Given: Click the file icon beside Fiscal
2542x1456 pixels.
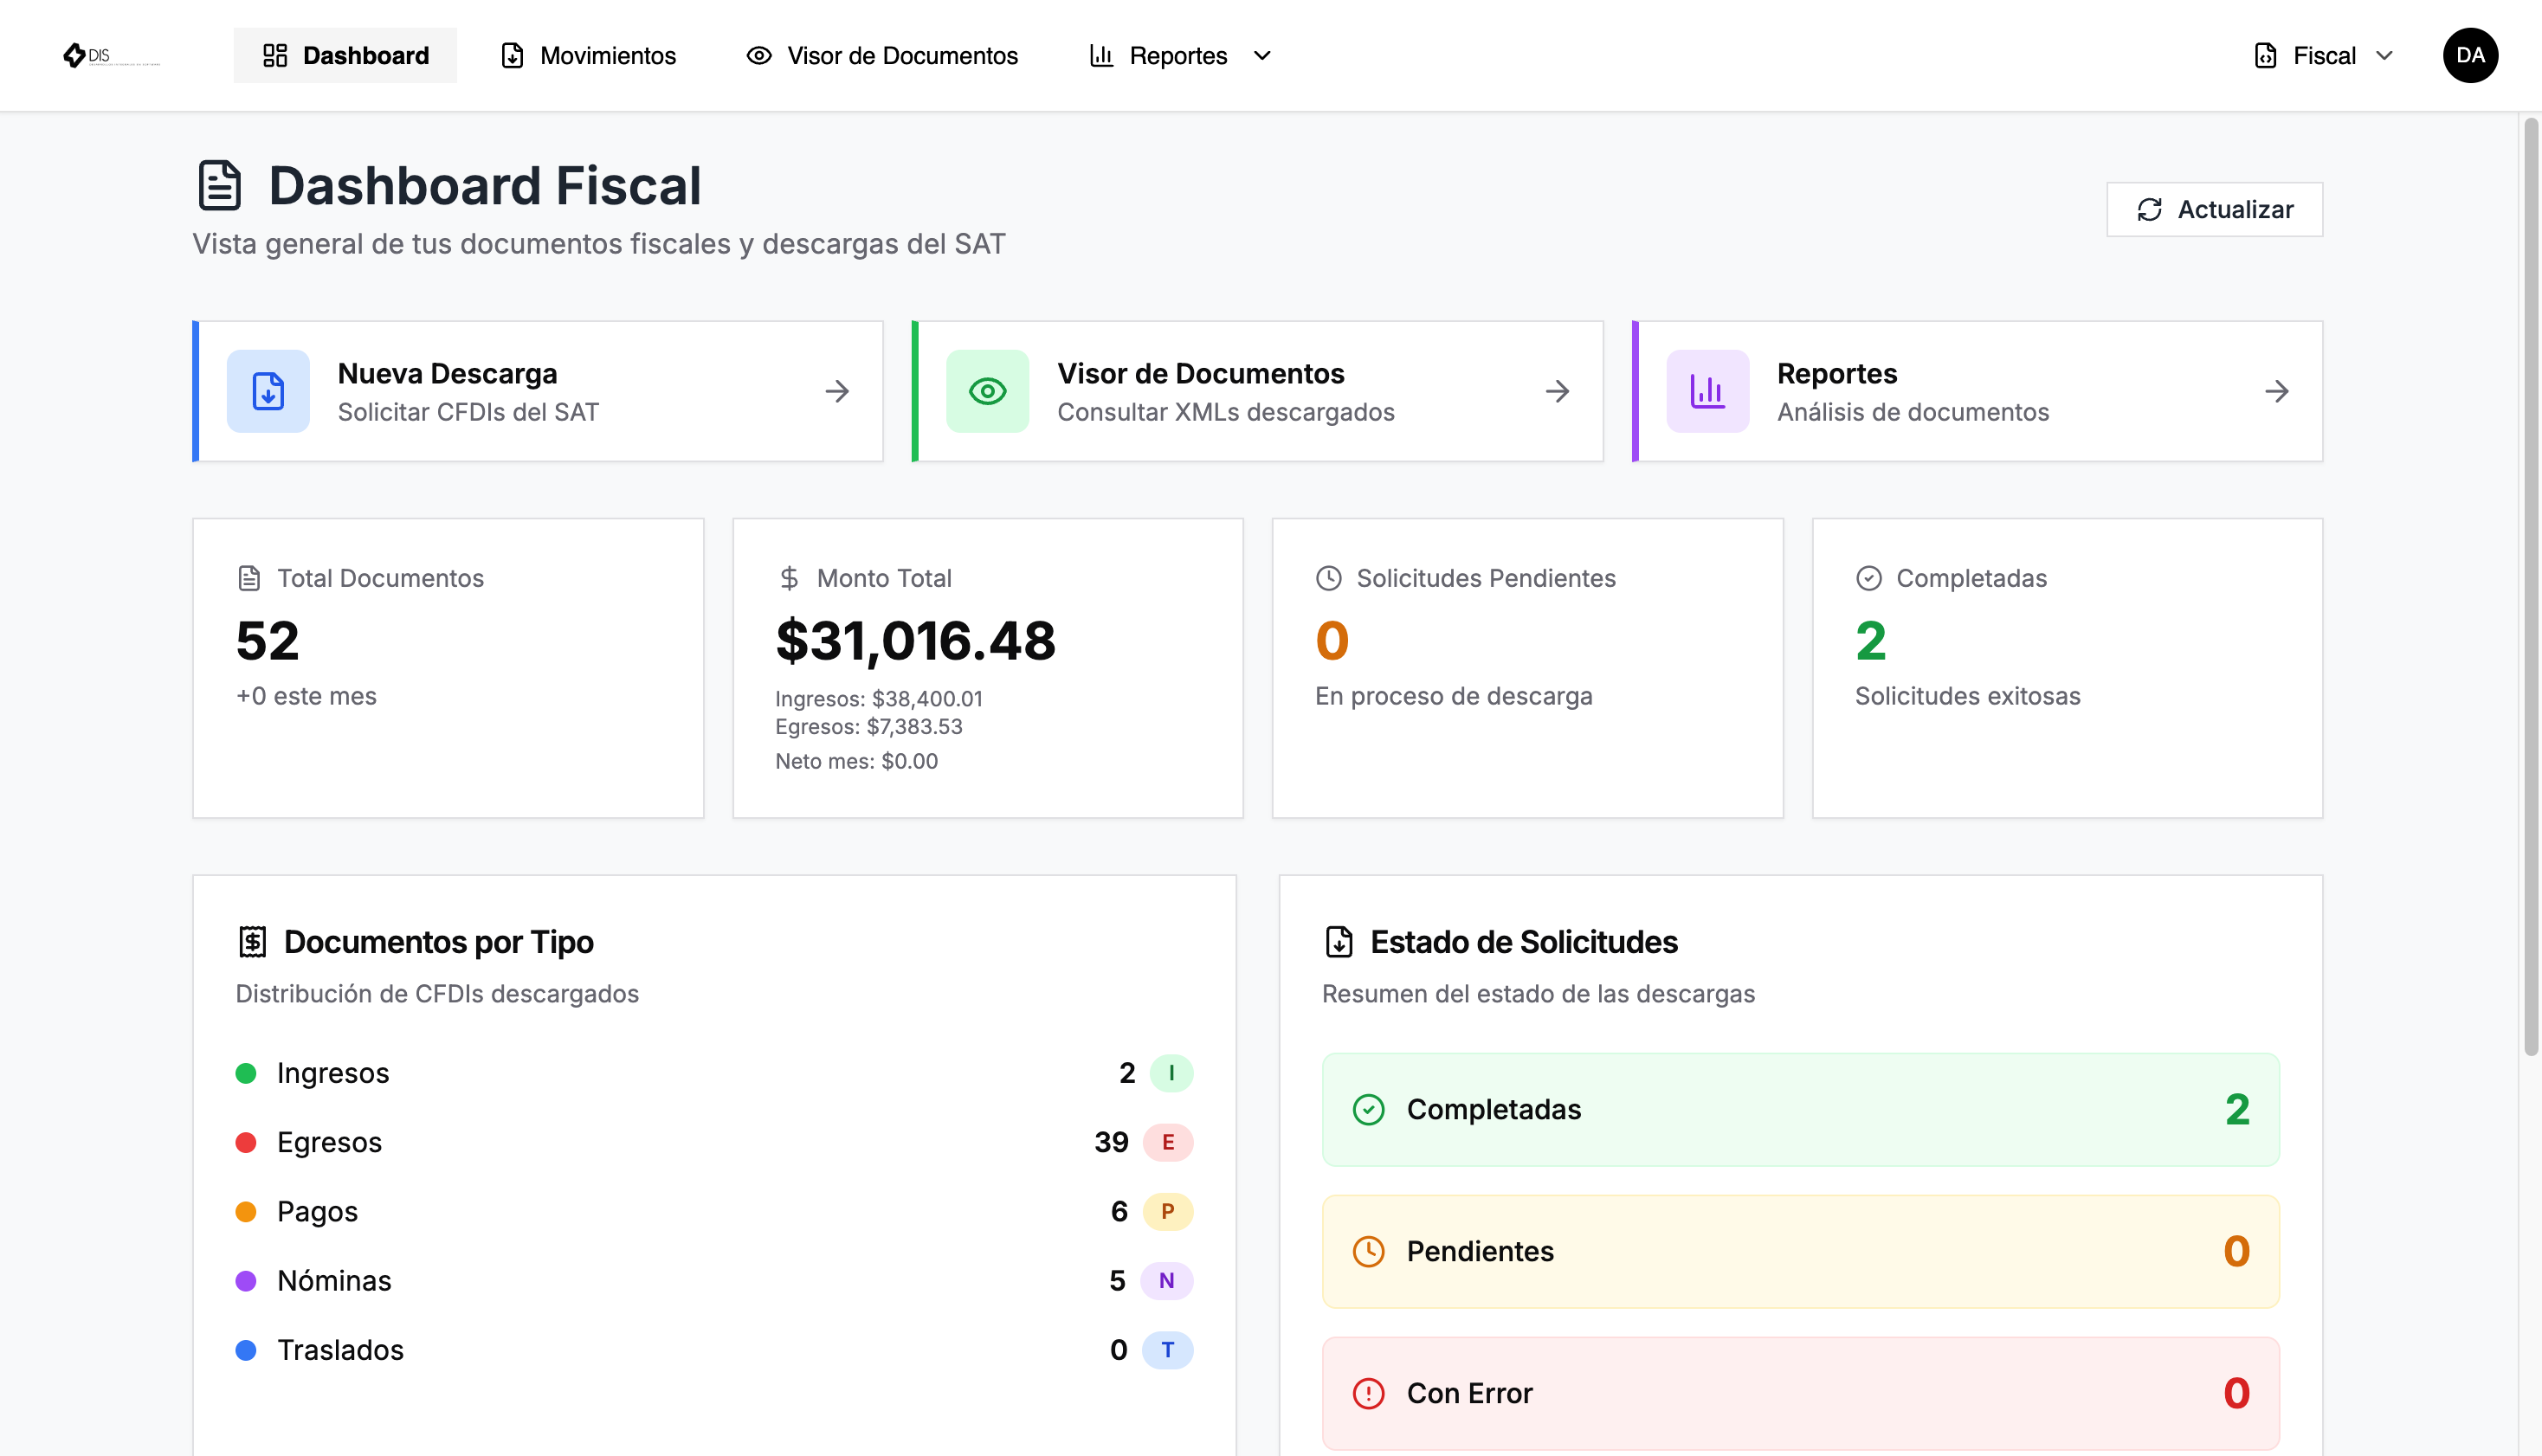Looking at the screenshot, I should click(x=2266, y=55).
